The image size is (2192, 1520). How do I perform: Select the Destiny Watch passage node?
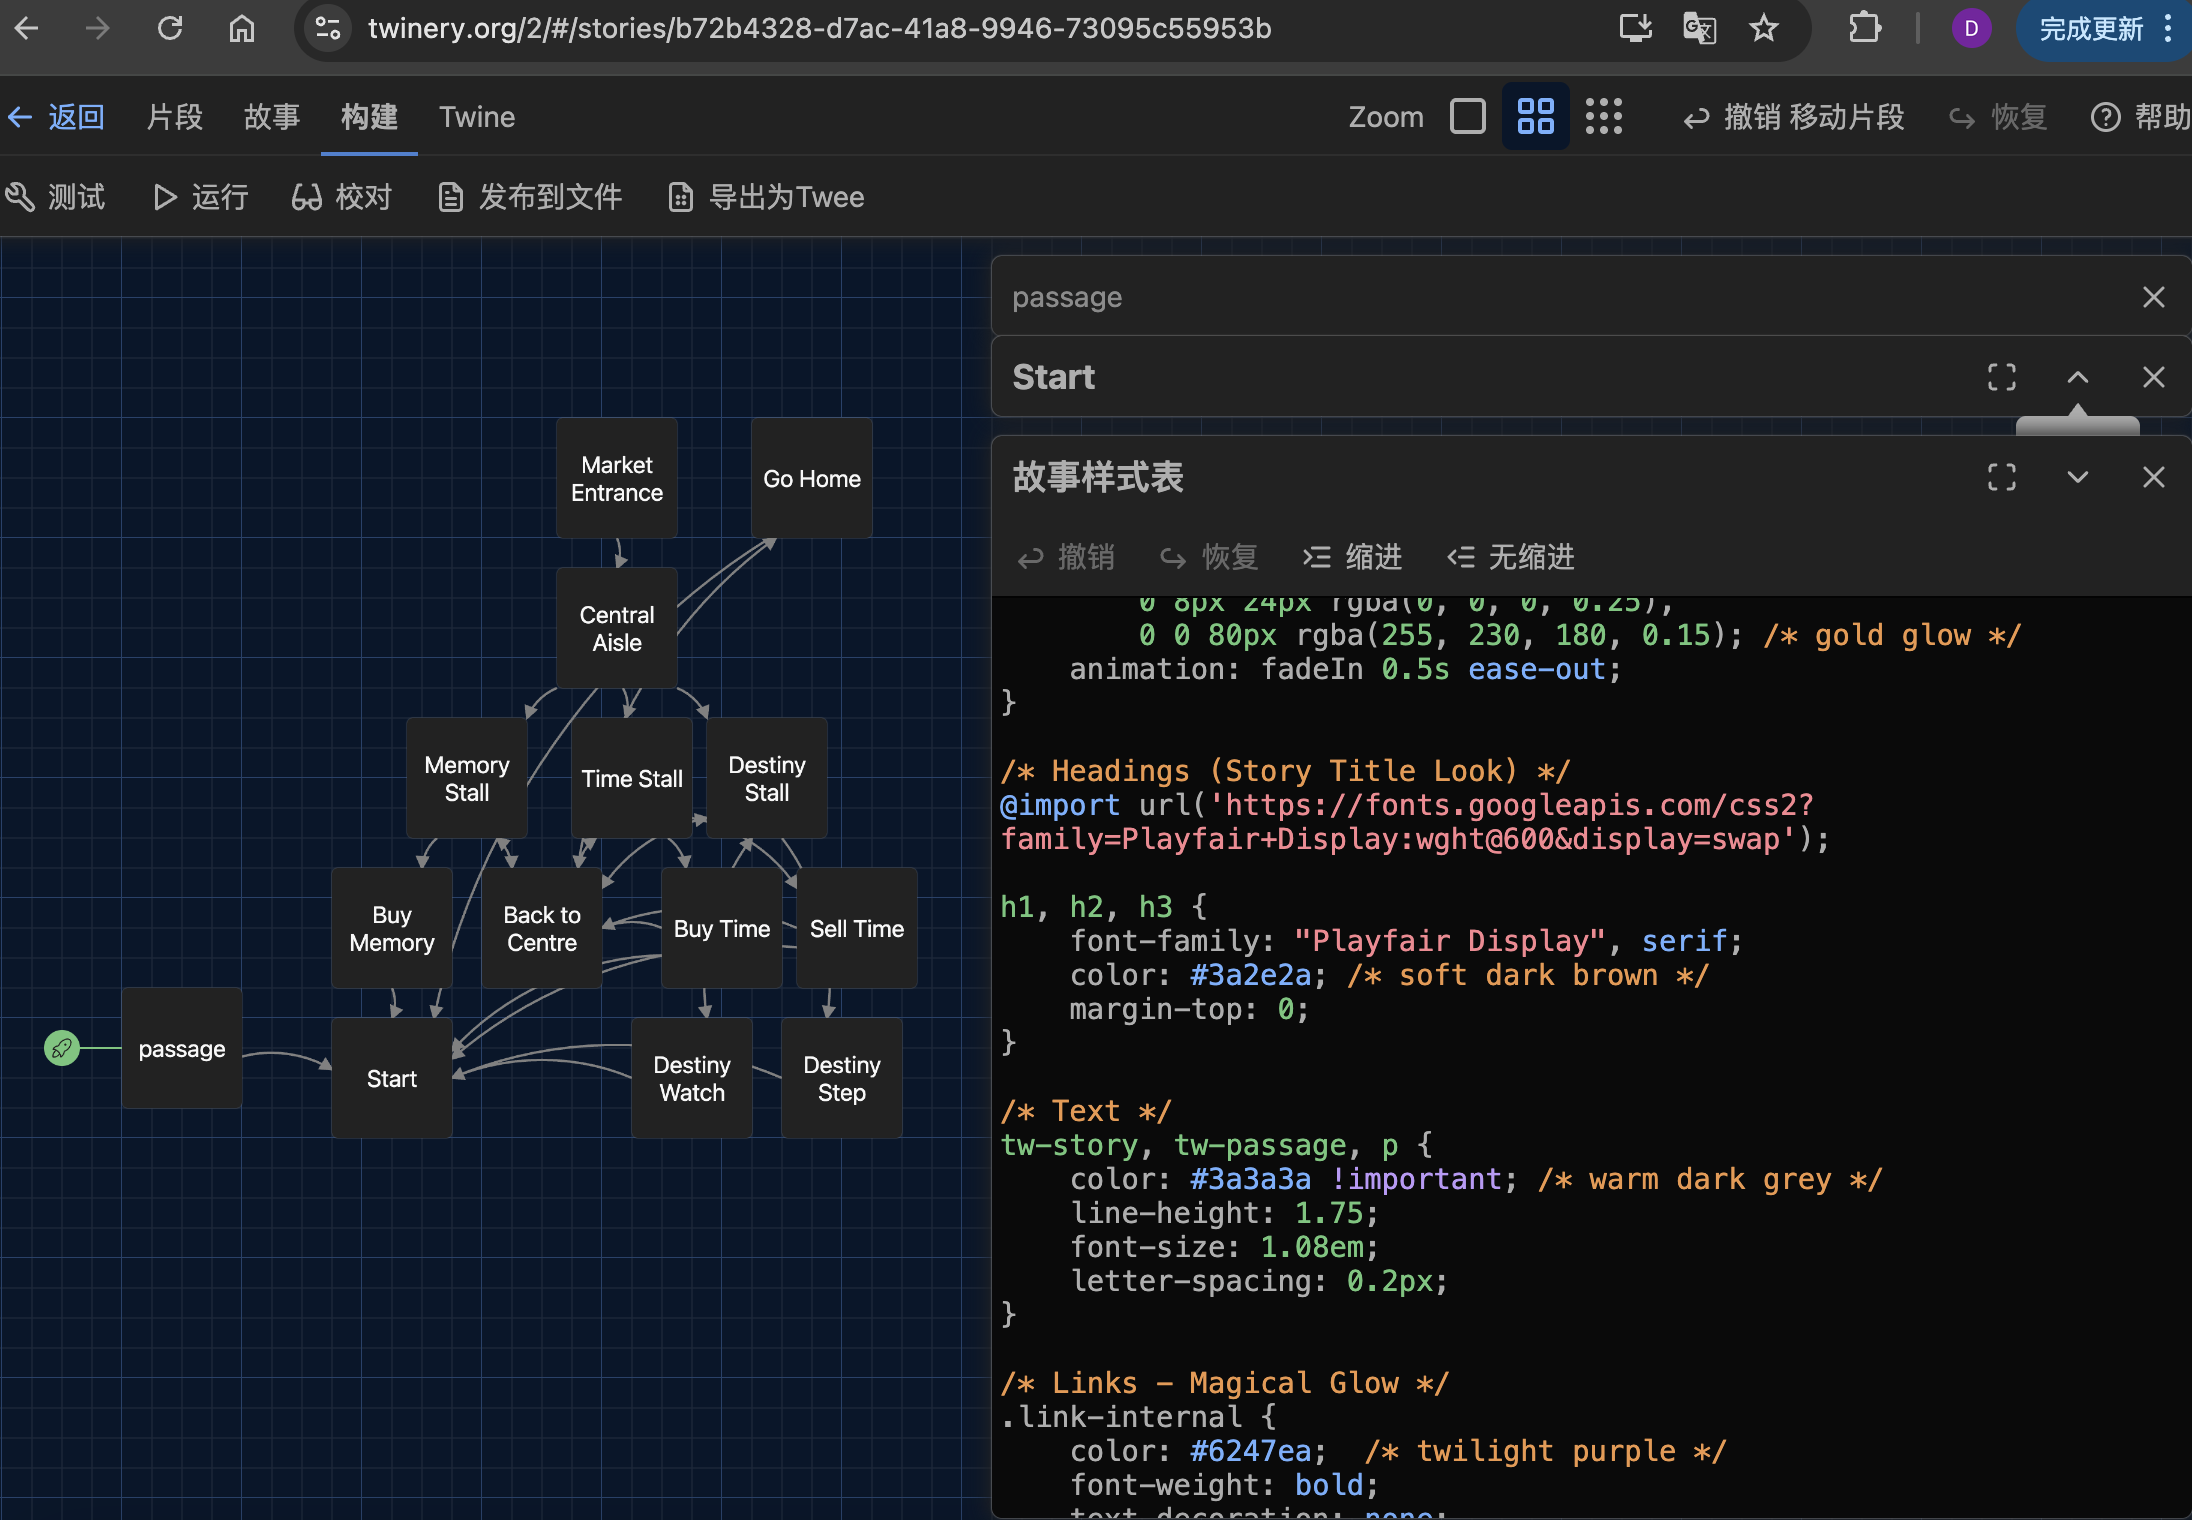click(691, 1078)
